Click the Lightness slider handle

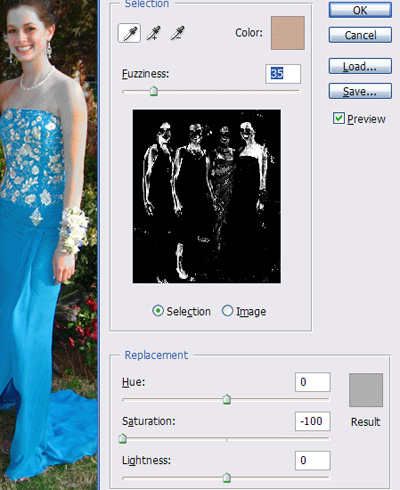tap(227, 478)
